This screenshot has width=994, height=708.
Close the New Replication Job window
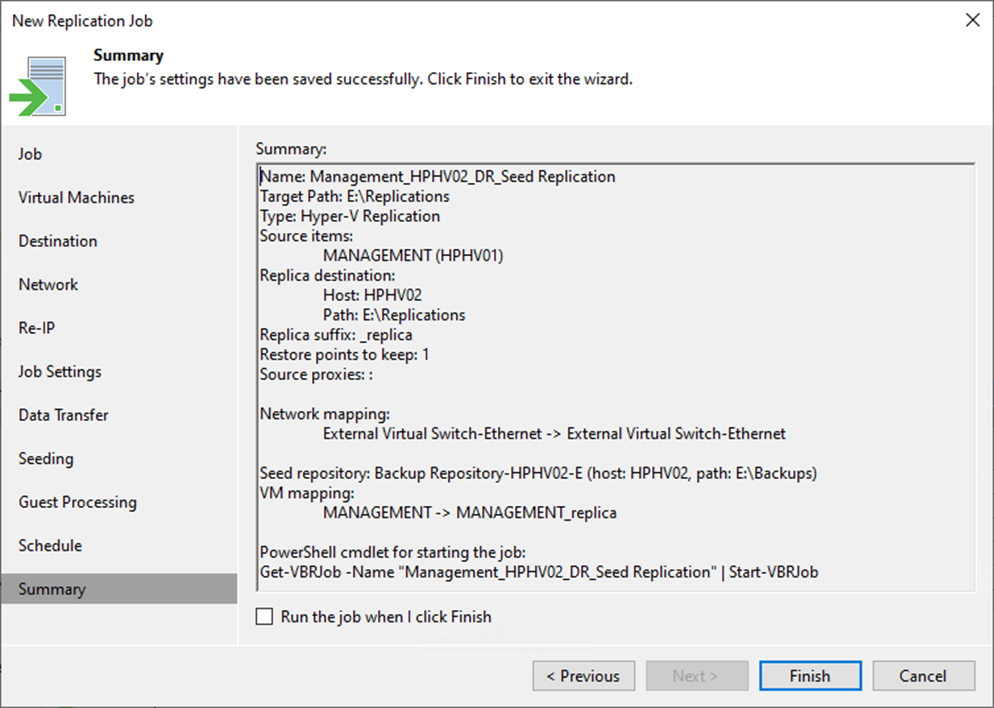coord(972,20)
